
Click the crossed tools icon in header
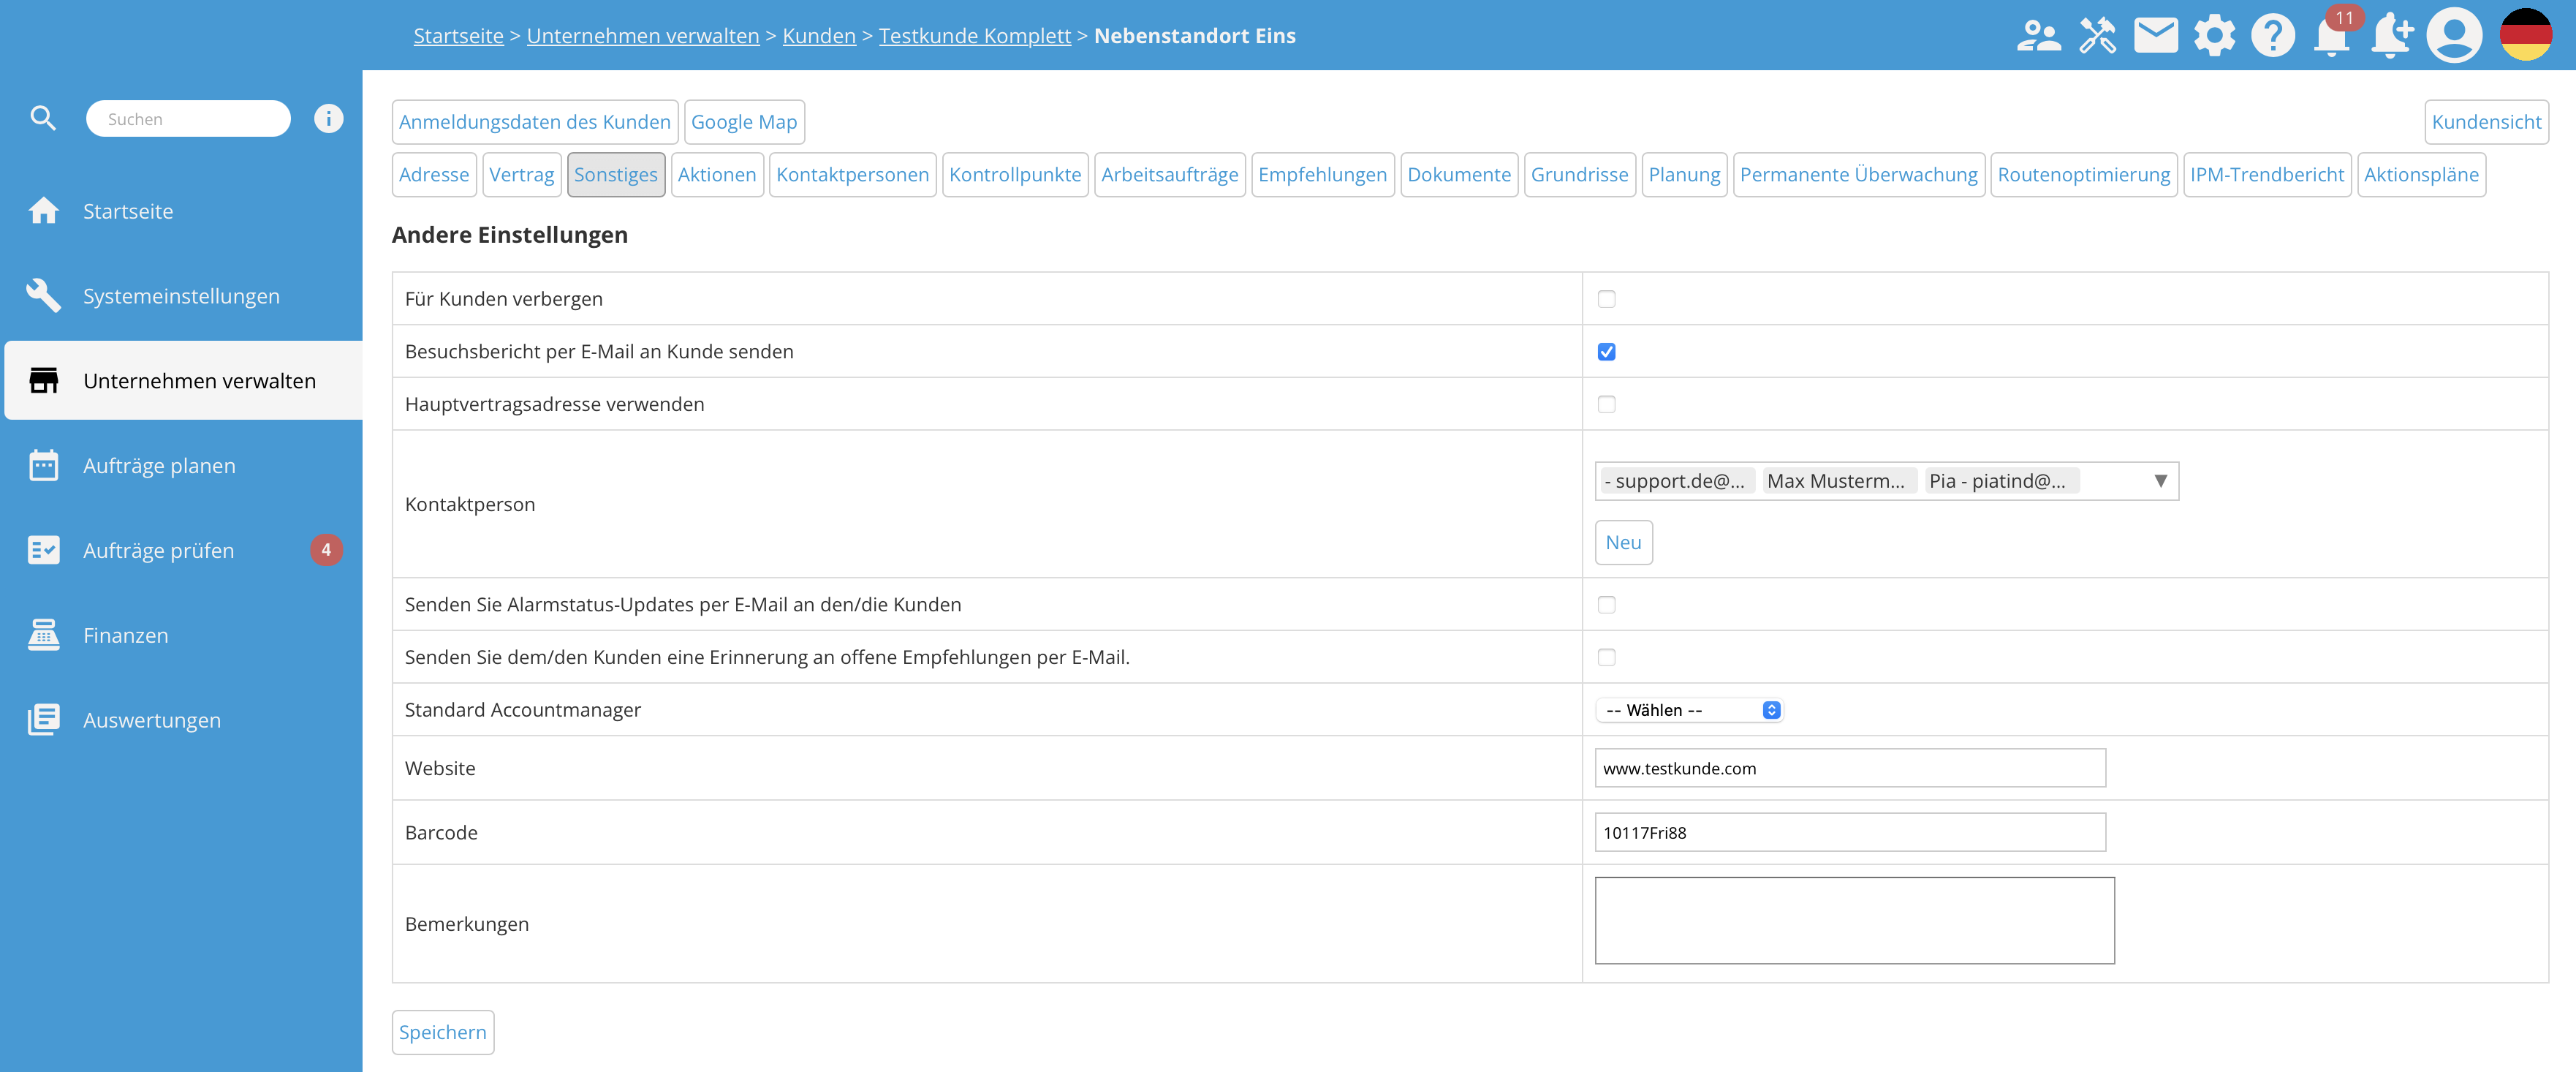point(2097,36)
